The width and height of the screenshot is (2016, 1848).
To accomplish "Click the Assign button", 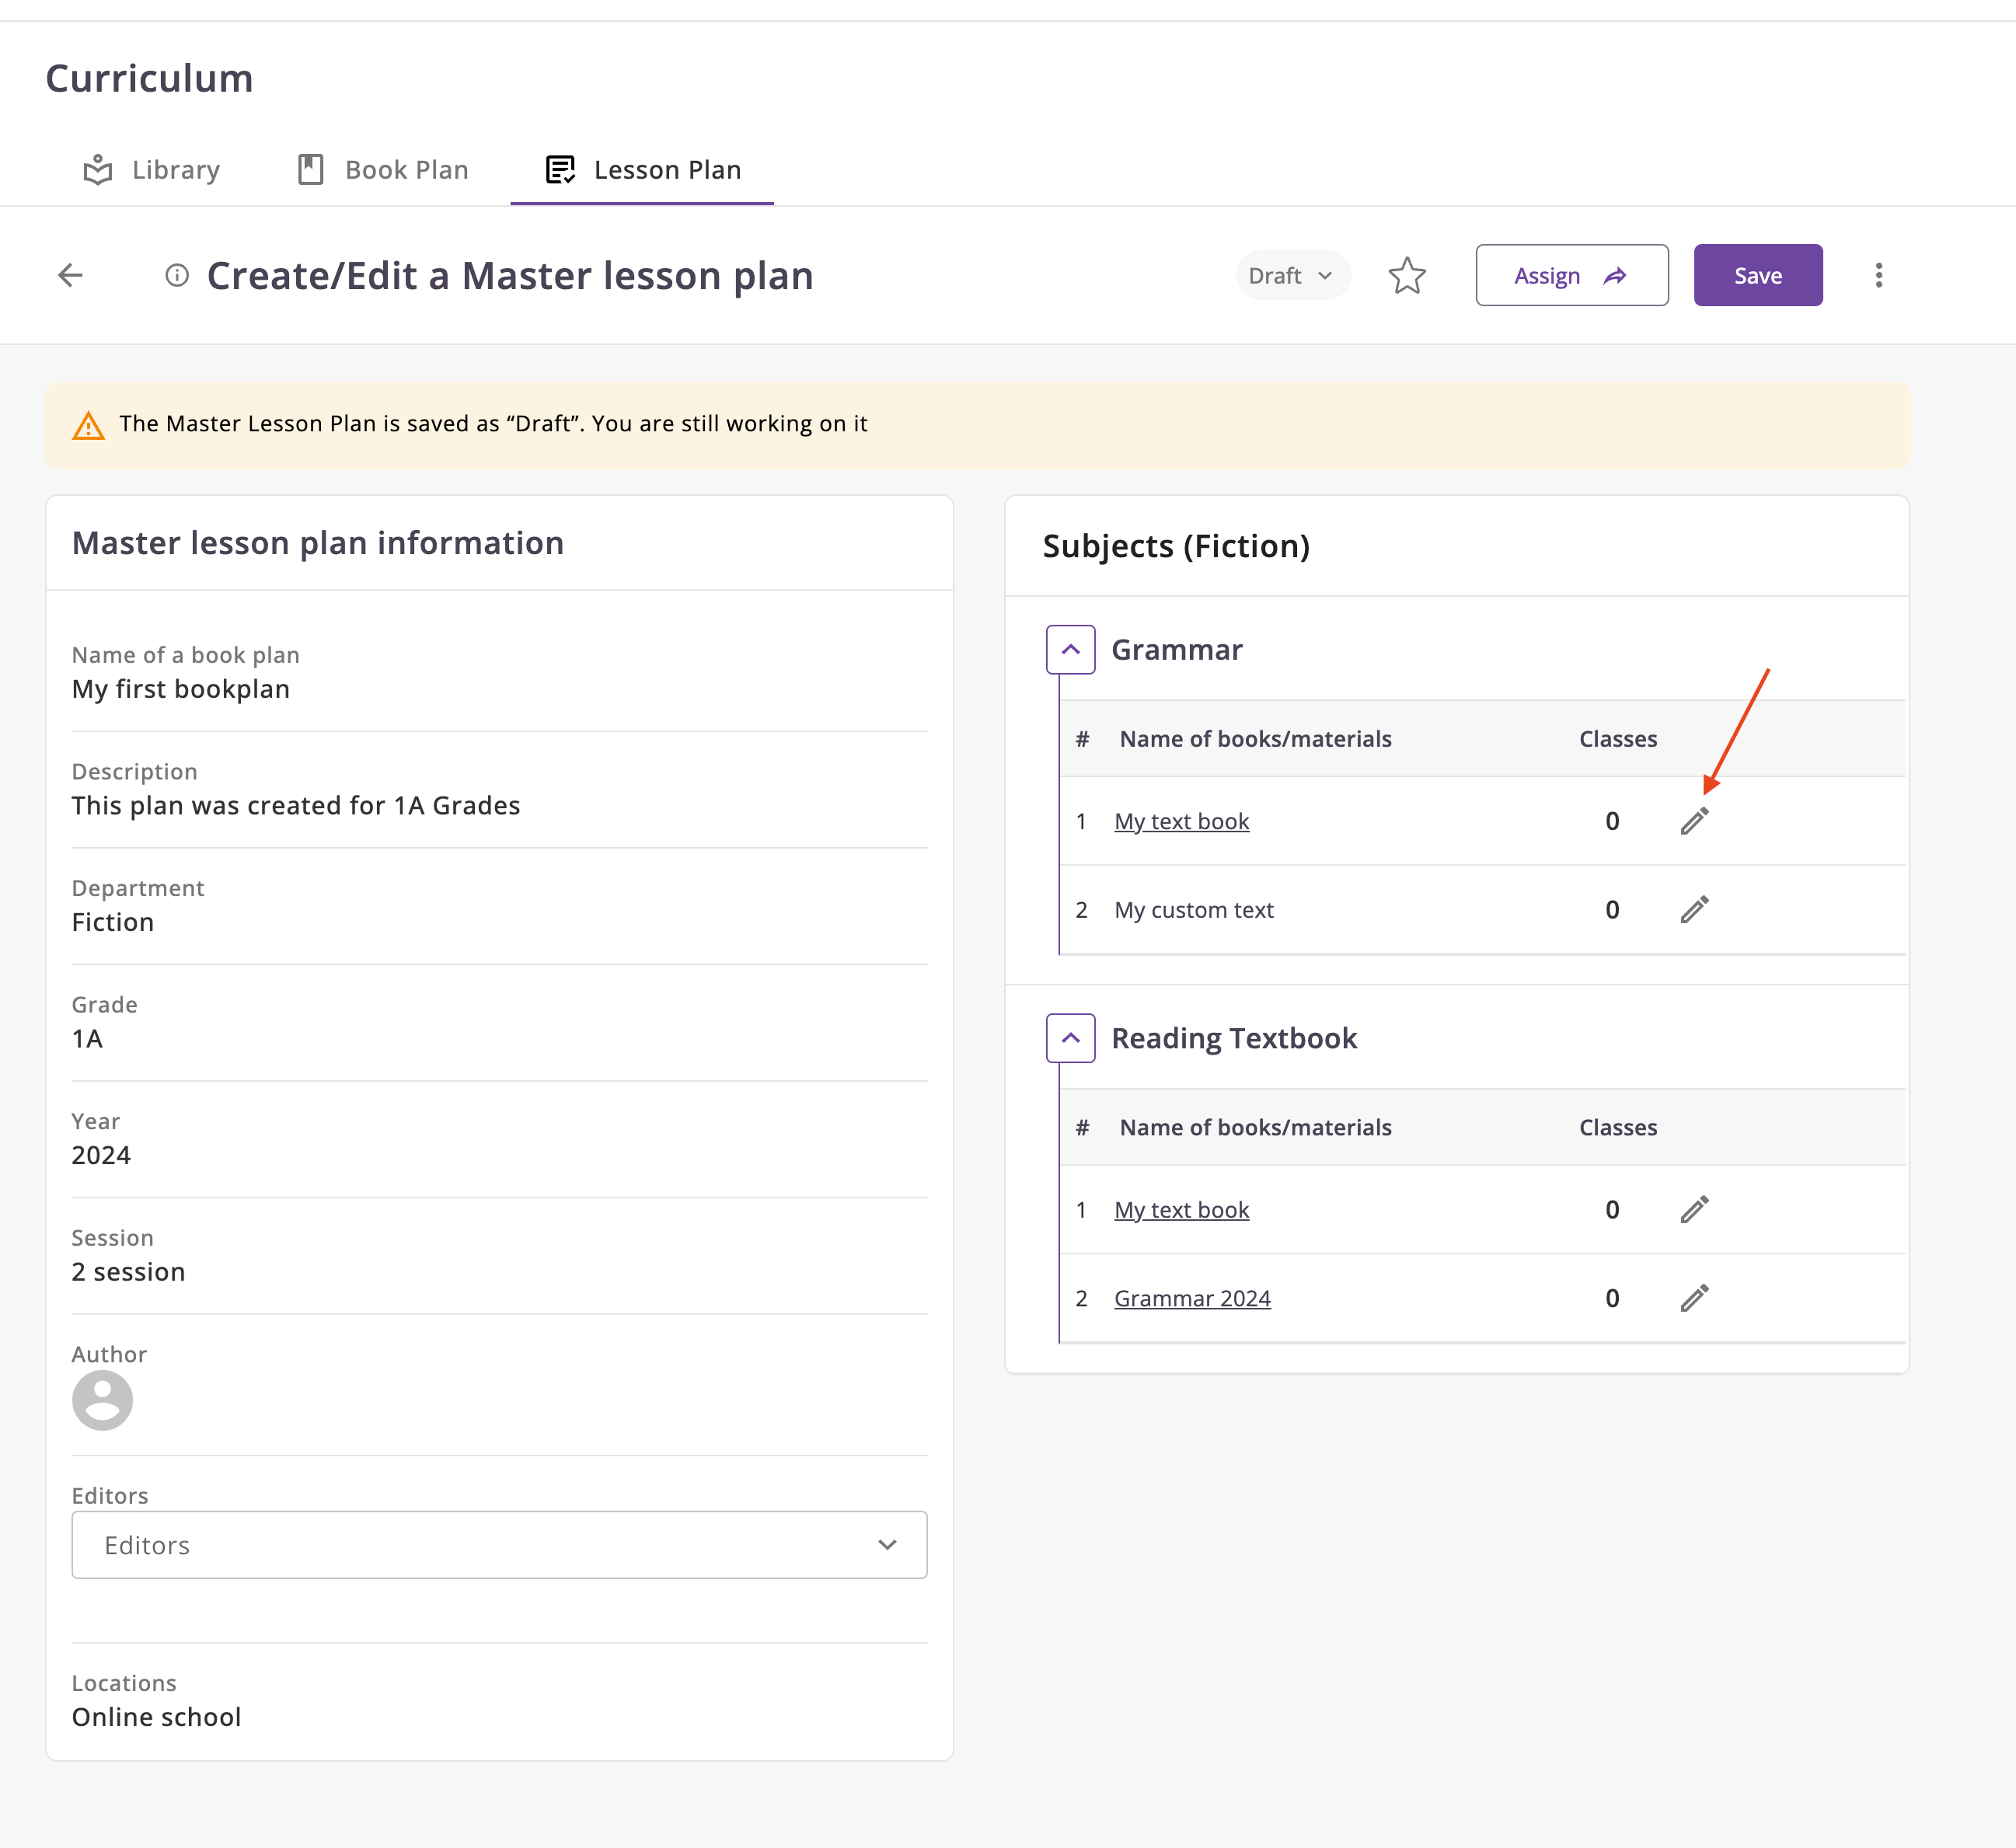I will [x=1571, y=275].
